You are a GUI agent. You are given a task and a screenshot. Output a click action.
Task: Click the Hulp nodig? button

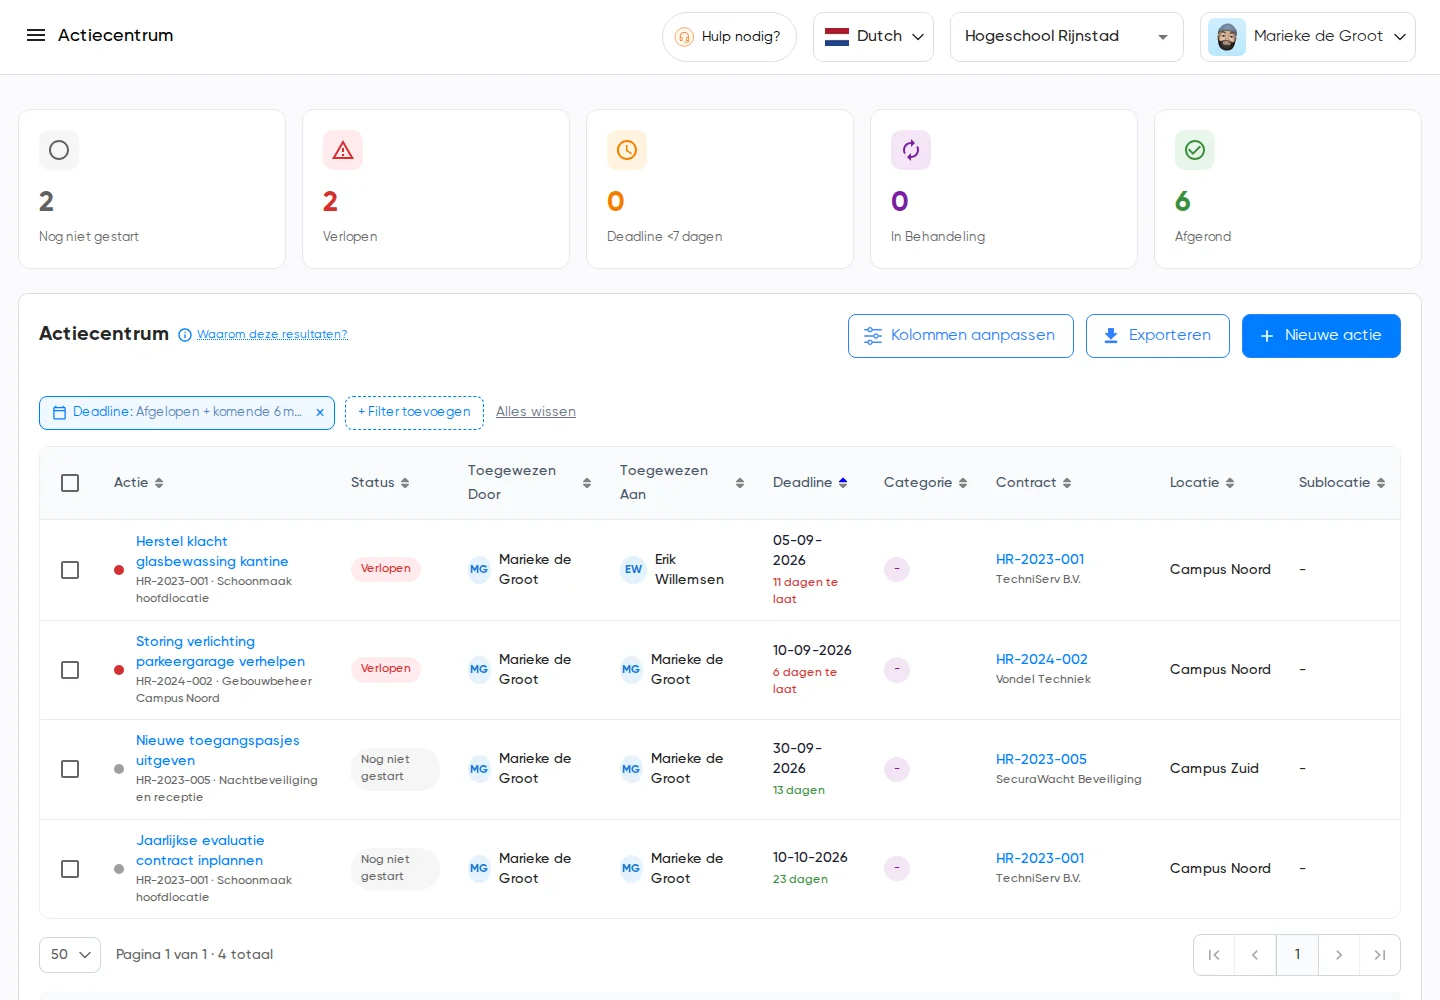click(x=729, y=37)
